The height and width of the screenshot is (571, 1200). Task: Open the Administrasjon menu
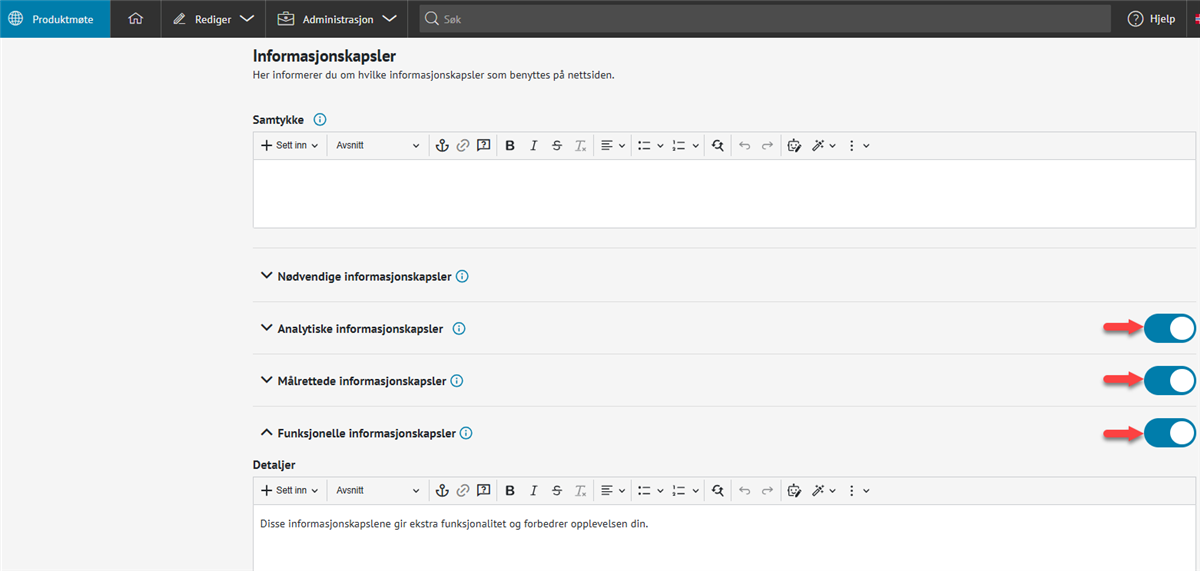(x=337, y=19)
